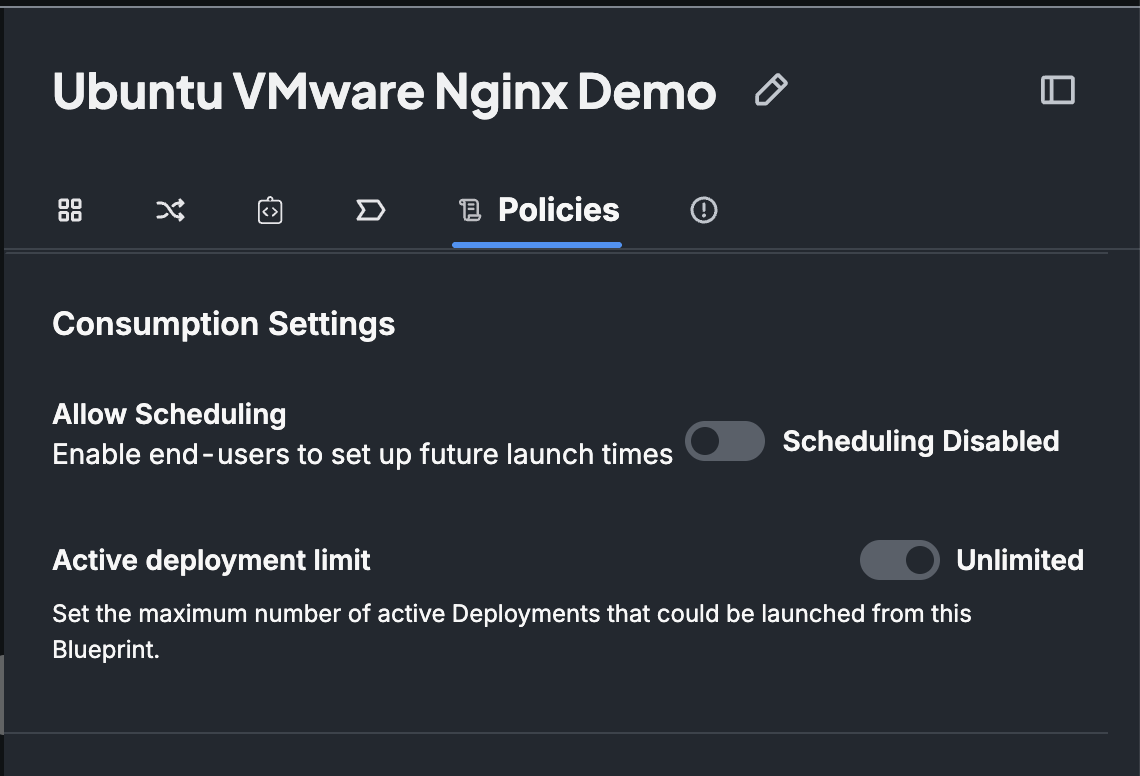
Task: Click the Unlimited label text
Action: (1019, 560)
